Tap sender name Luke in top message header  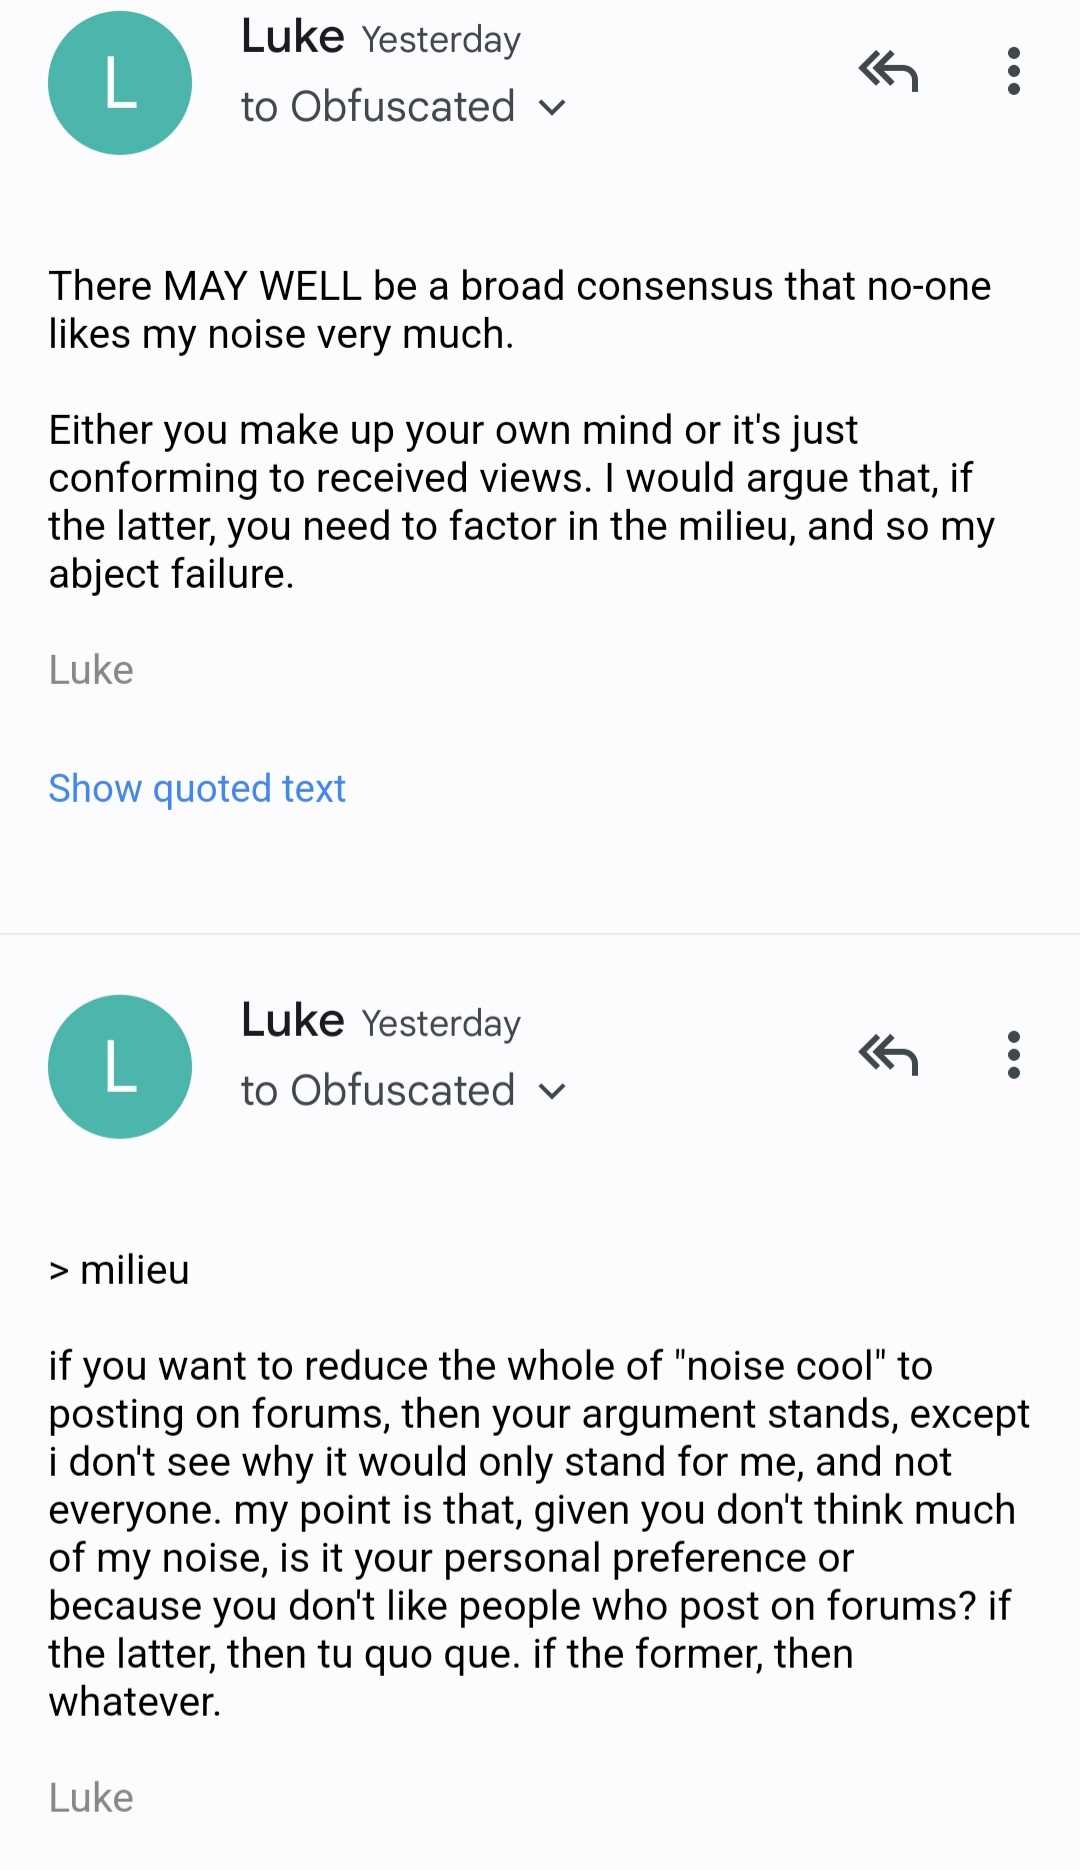point(293,37)
